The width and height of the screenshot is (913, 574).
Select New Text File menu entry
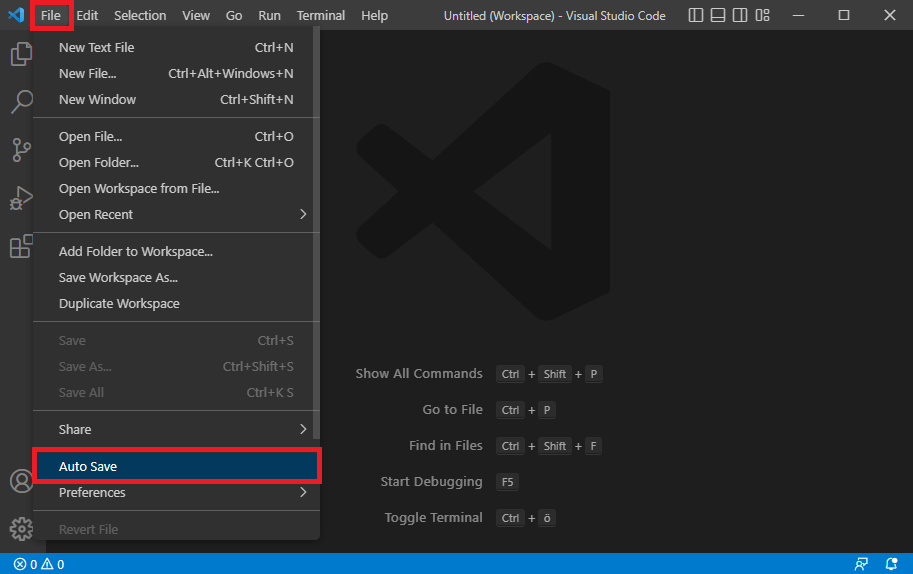click(x=176, y=48)
